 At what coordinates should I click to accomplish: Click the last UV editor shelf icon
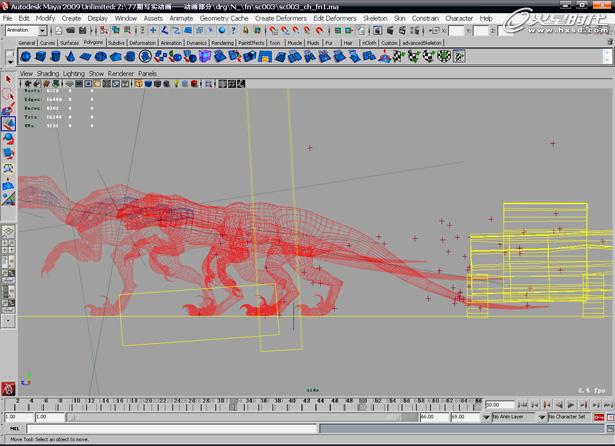(459, 56)
